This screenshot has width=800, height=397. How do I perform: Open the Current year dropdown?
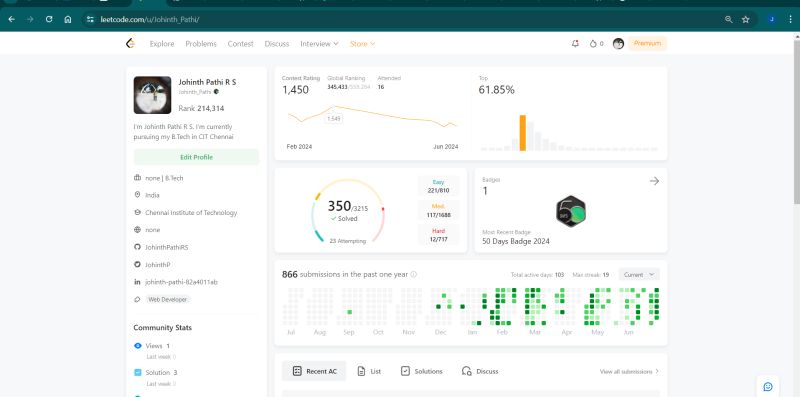tap(639, 275)
